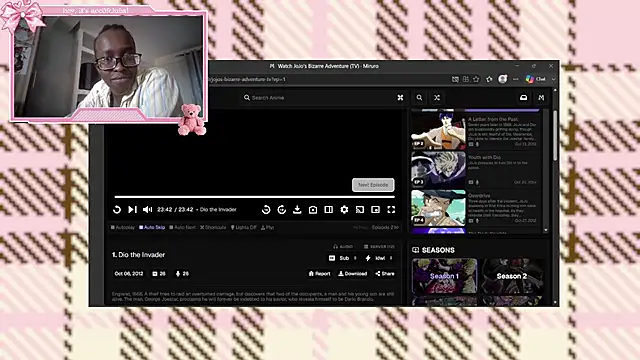Open the Sub audio dropdown

(x=343, y=258)
